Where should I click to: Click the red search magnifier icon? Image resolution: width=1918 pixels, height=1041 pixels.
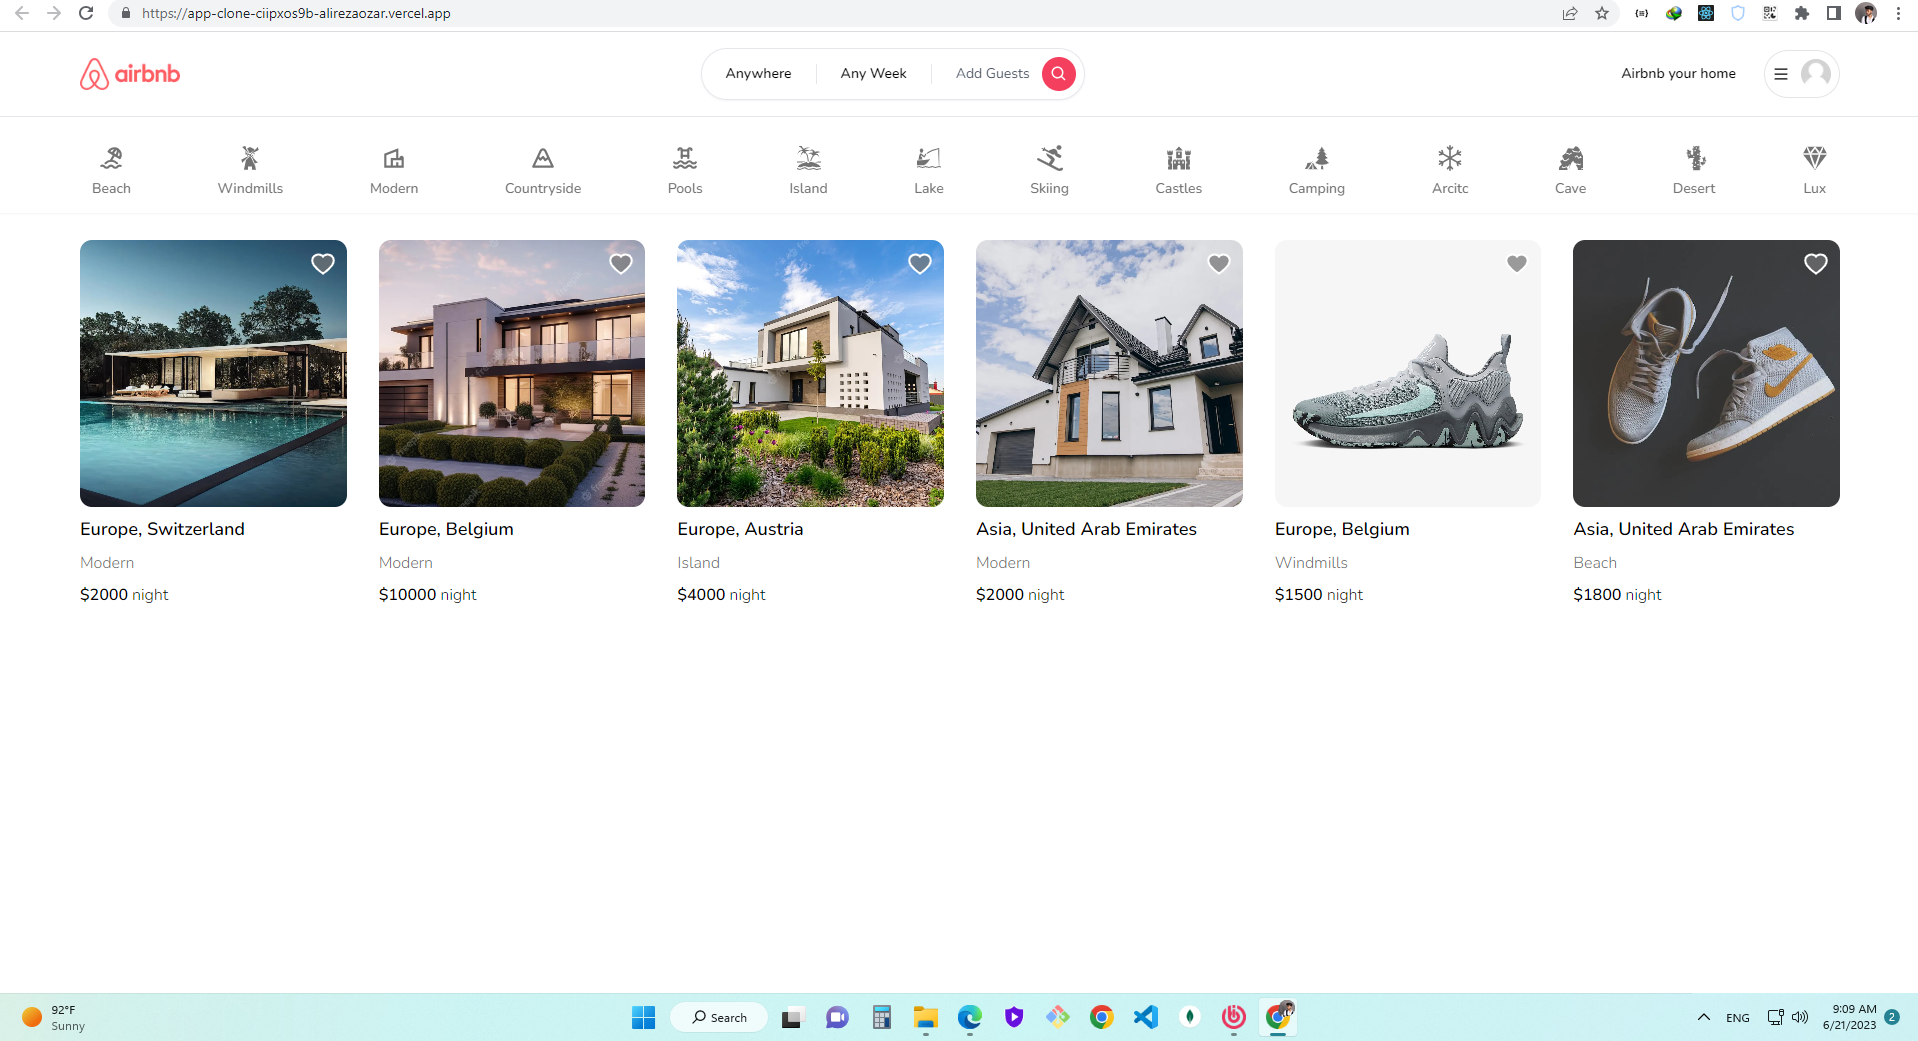1057,73
